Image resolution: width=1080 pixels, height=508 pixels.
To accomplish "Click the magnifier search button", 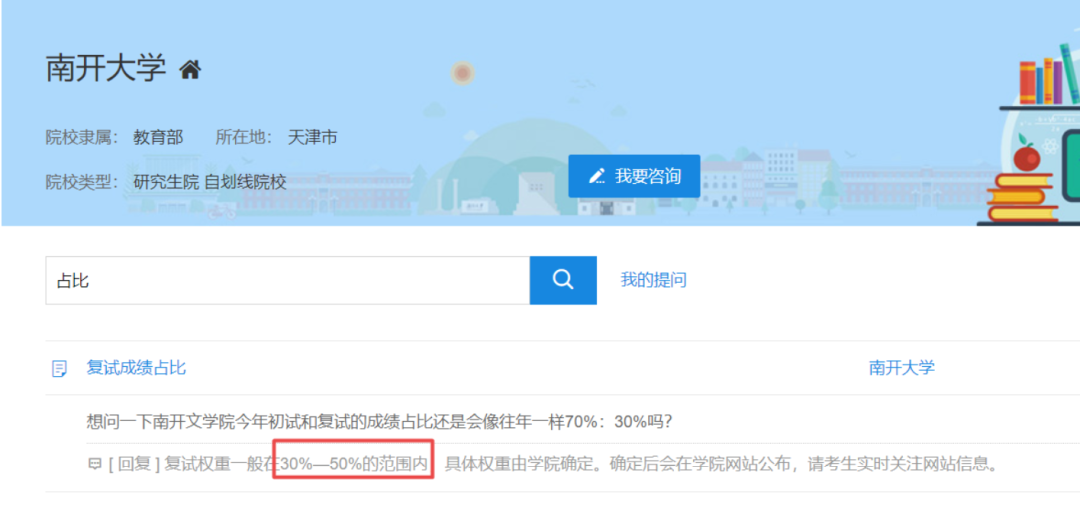I will pos(563,280).
